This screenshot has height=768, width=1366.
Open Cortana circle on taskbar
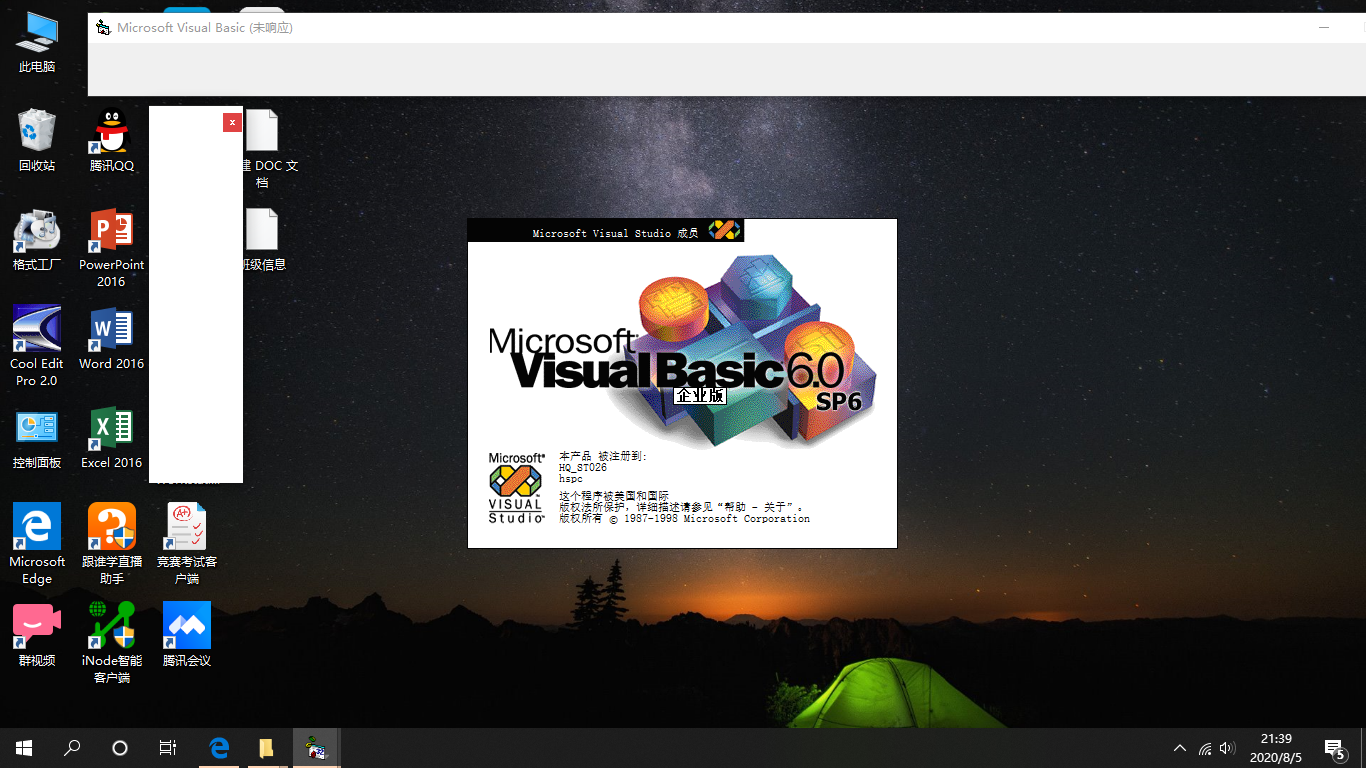coord(120,748)
